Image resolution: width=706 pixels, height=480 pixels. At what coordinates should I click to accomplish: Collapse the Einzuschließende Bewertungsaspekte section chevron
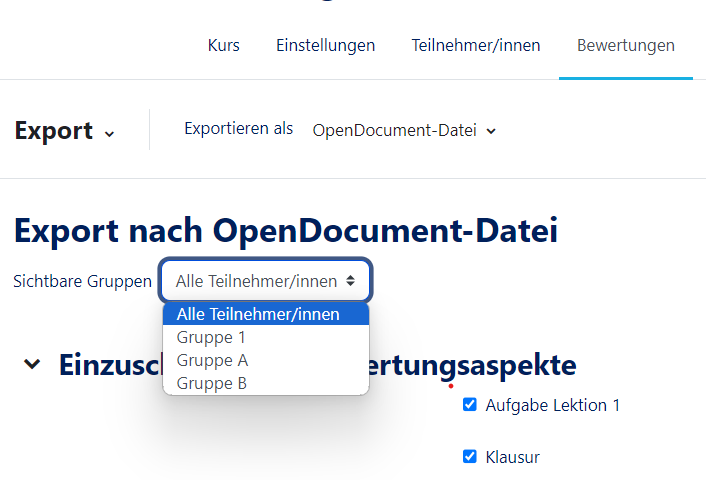pos(33,364)
